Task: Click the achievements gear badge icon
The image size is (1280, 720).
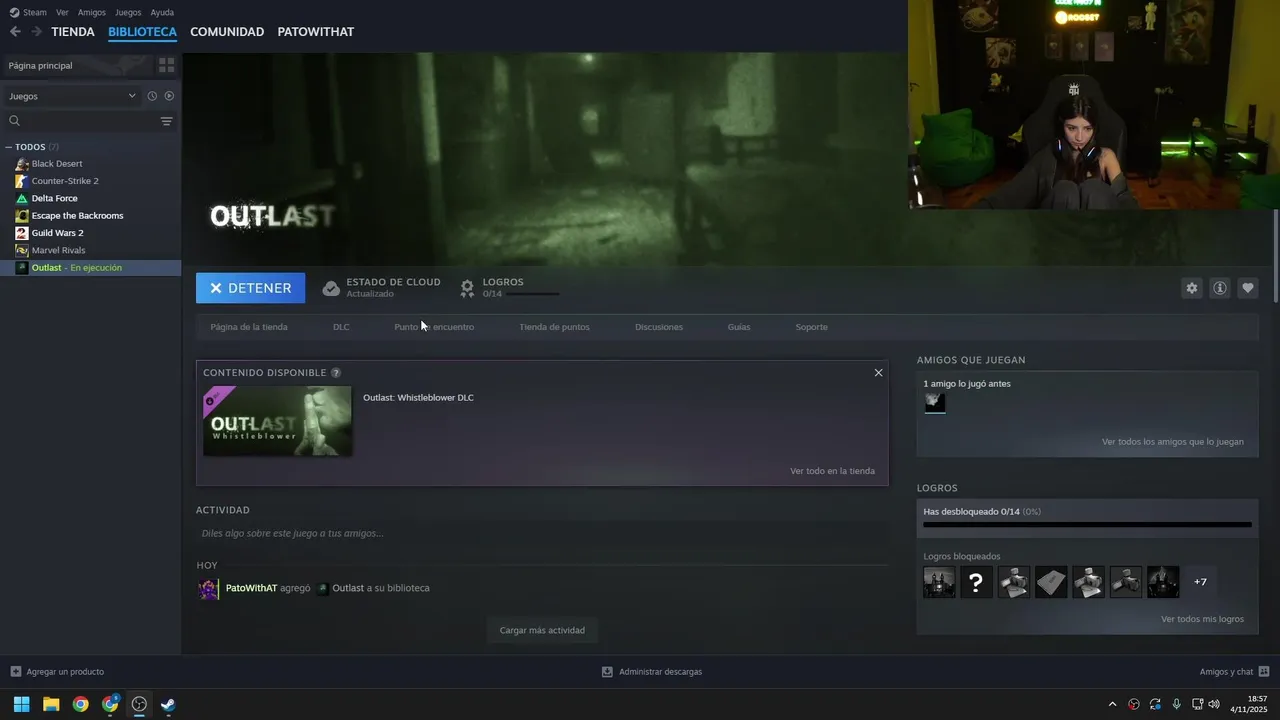Action: [x=467, y=288]
